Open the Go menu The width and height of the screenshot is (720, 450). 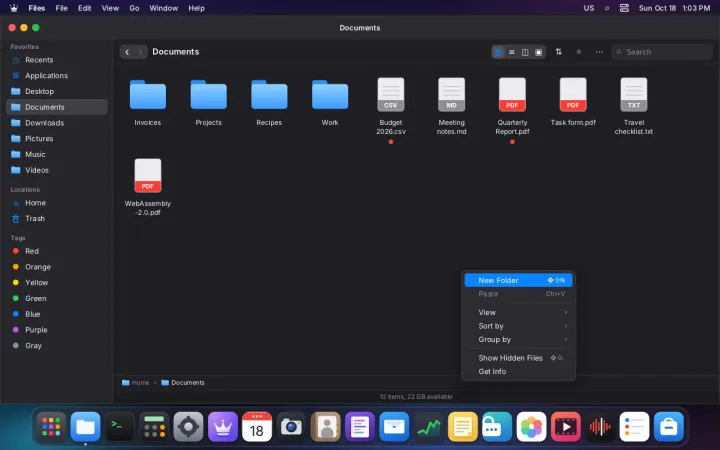point(134,8)
